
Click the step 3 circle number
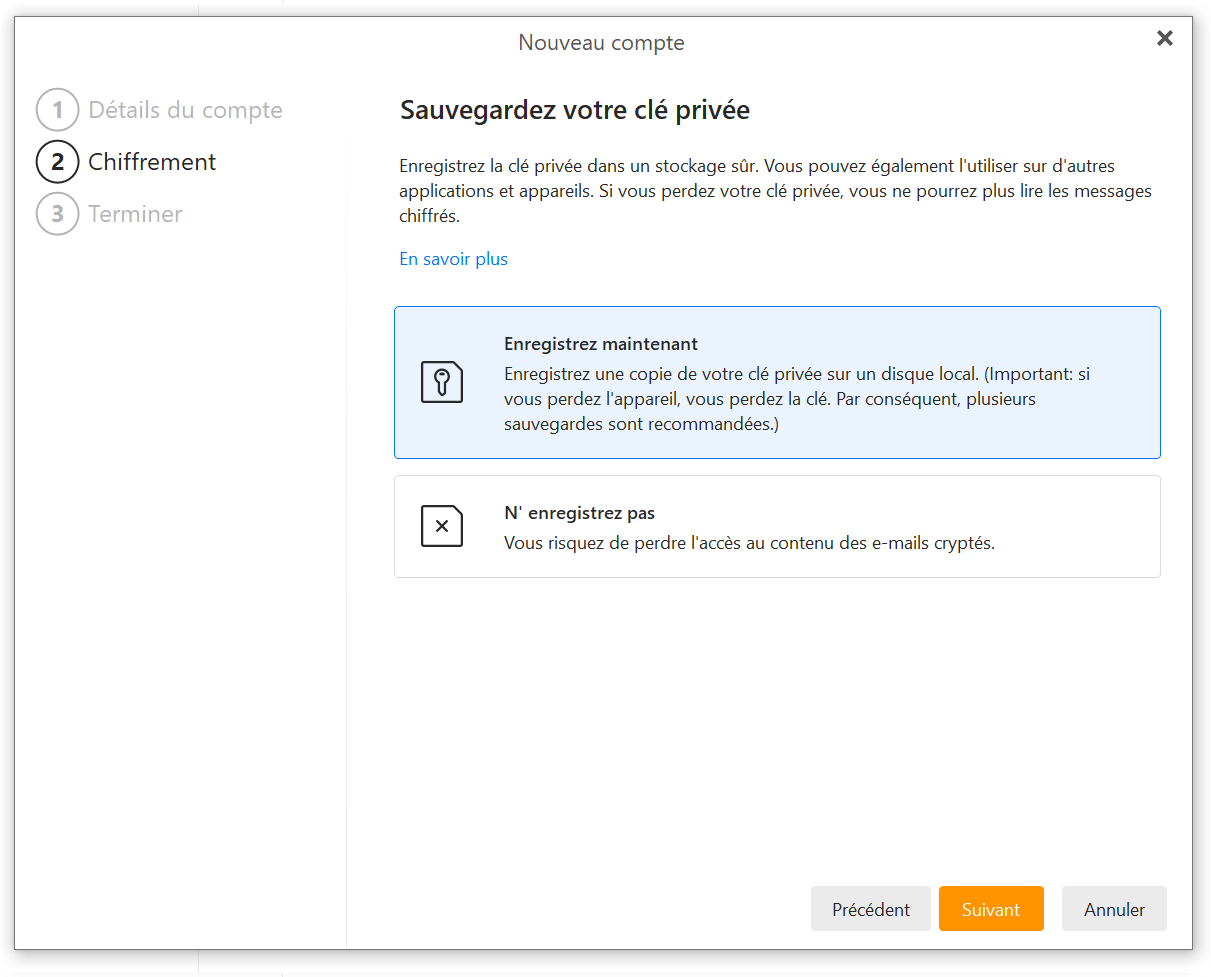pyautogui.click(x=57, y=214)
